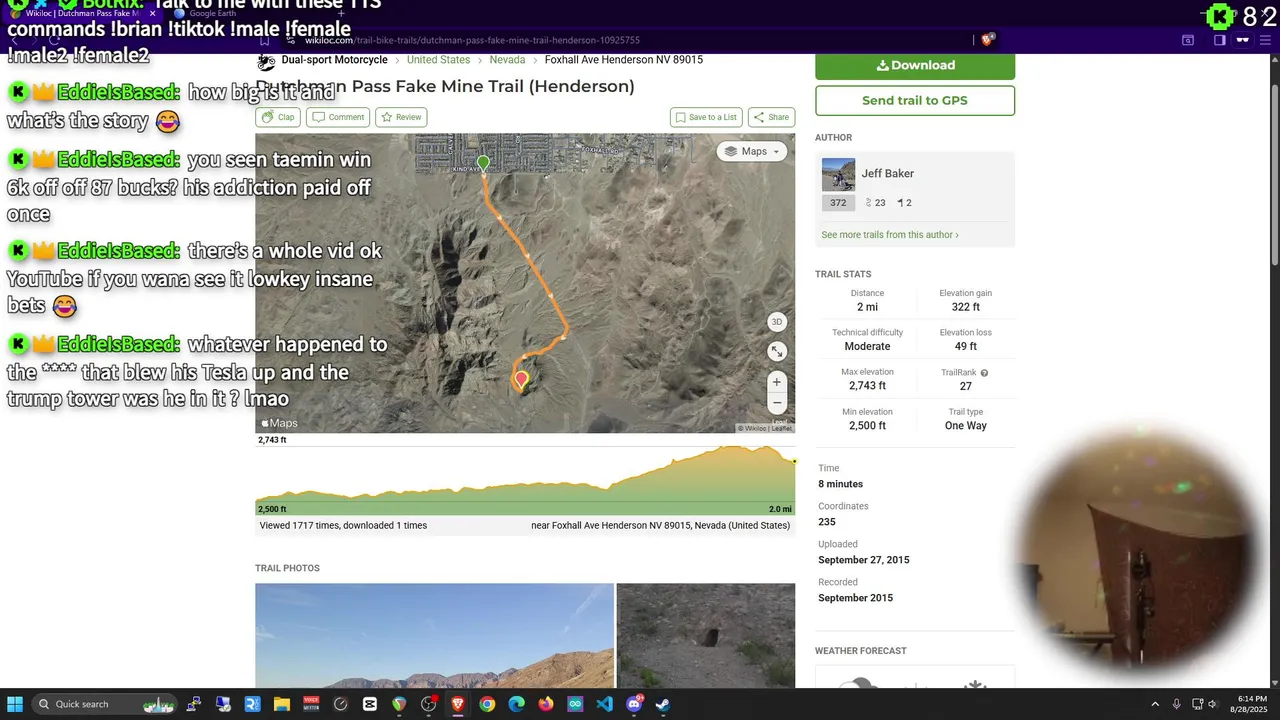Screen dimensions: 1280x720
Task: Toggle the 3D map view
Action: 777,322
